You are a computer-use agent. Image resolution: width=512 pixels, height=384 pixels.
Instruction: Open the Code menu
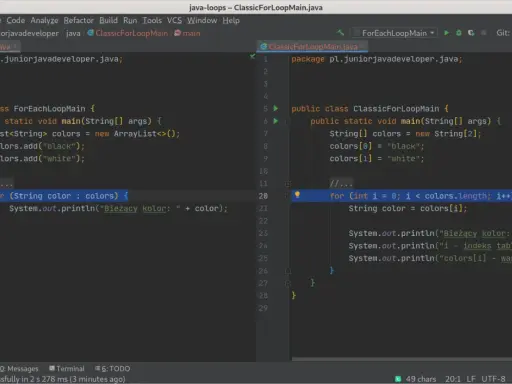(16, 20)
